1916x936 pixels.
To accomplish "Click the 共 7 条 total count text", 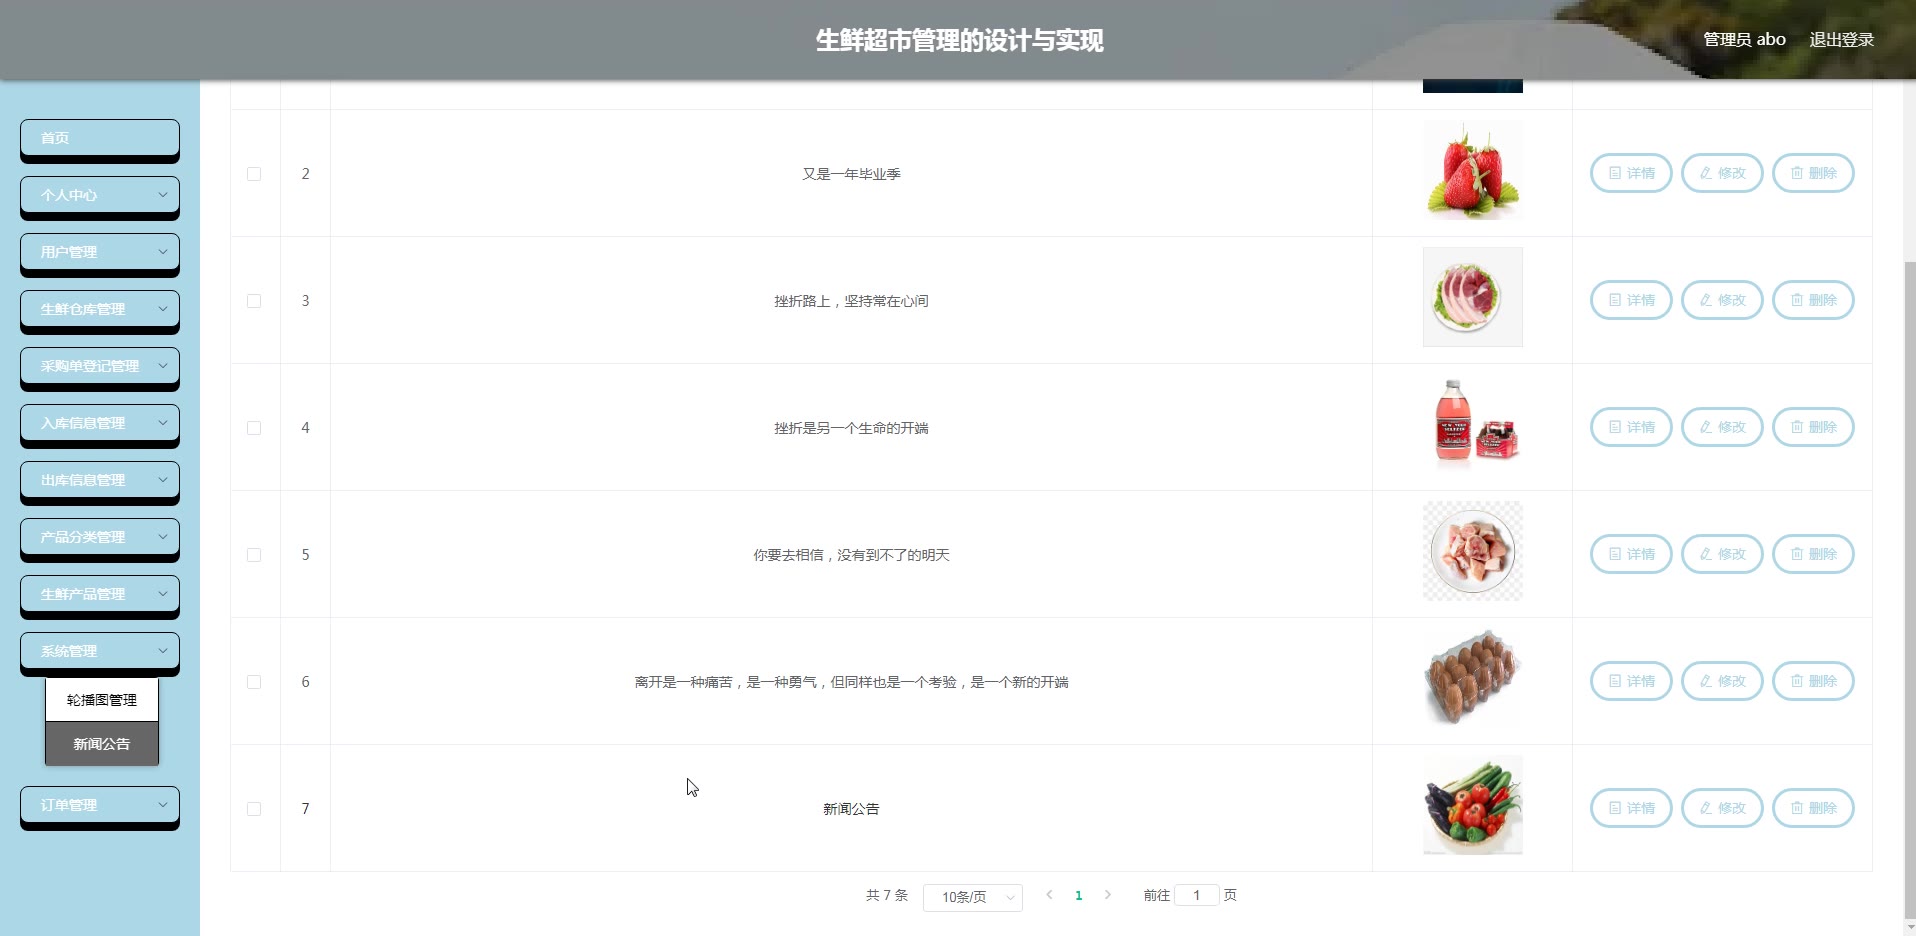I will 887,895.
